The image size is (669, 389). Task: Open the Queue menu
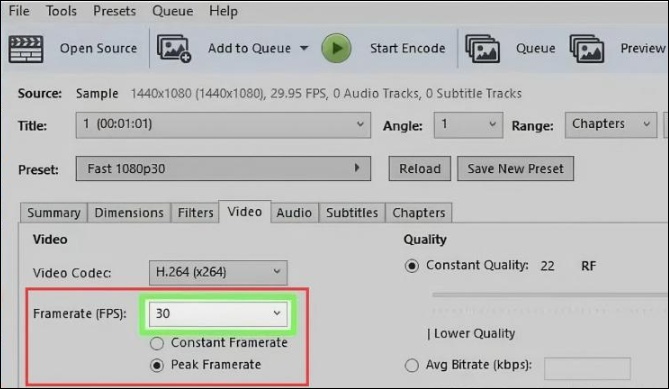(172, 11)
